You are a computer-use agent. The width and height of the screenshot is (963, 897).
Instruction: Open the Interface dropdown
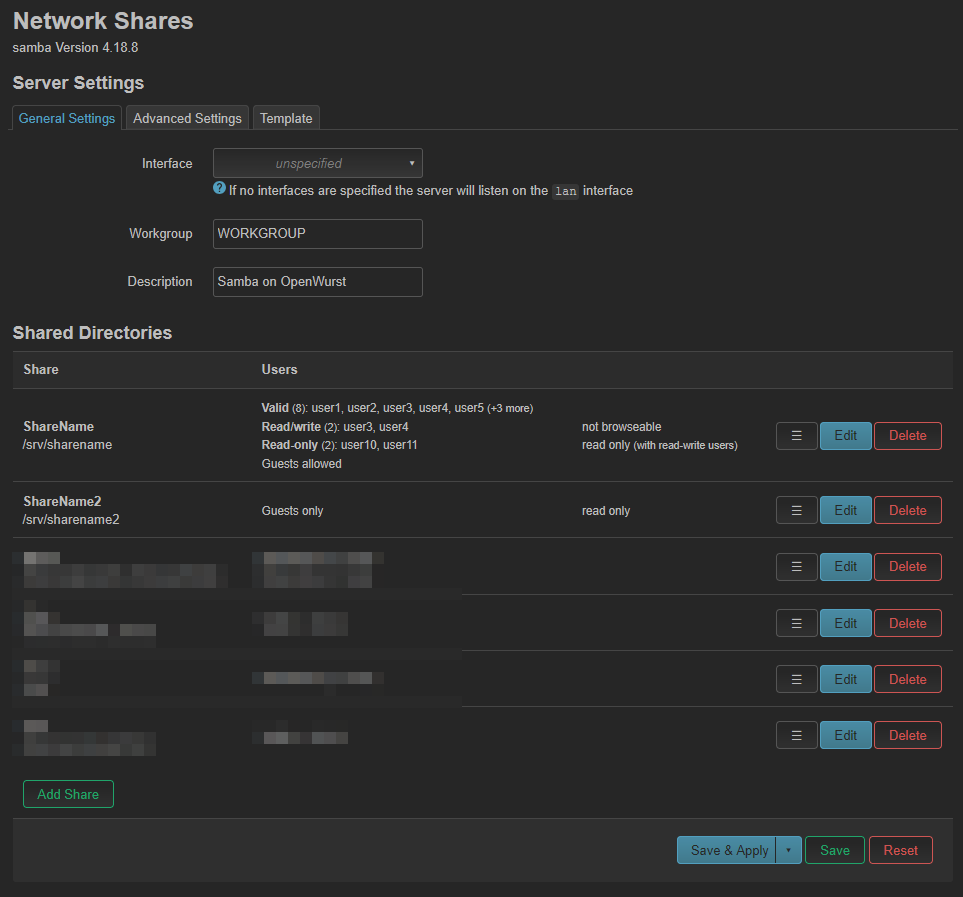[x=317, y=163]
